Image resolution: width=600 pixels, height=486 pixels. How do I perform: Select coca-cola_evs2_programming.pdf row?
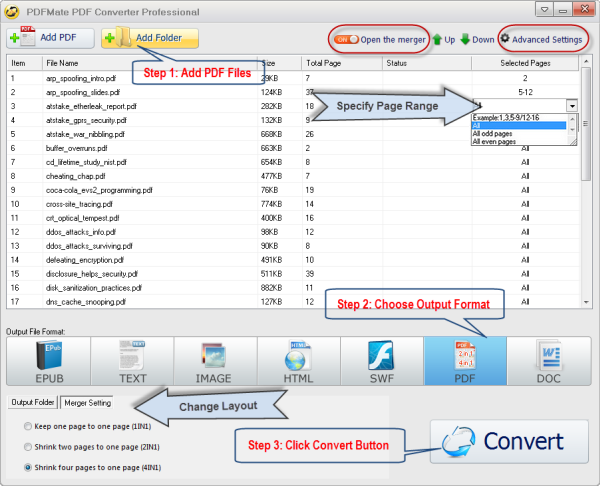(x=293, y=190)
